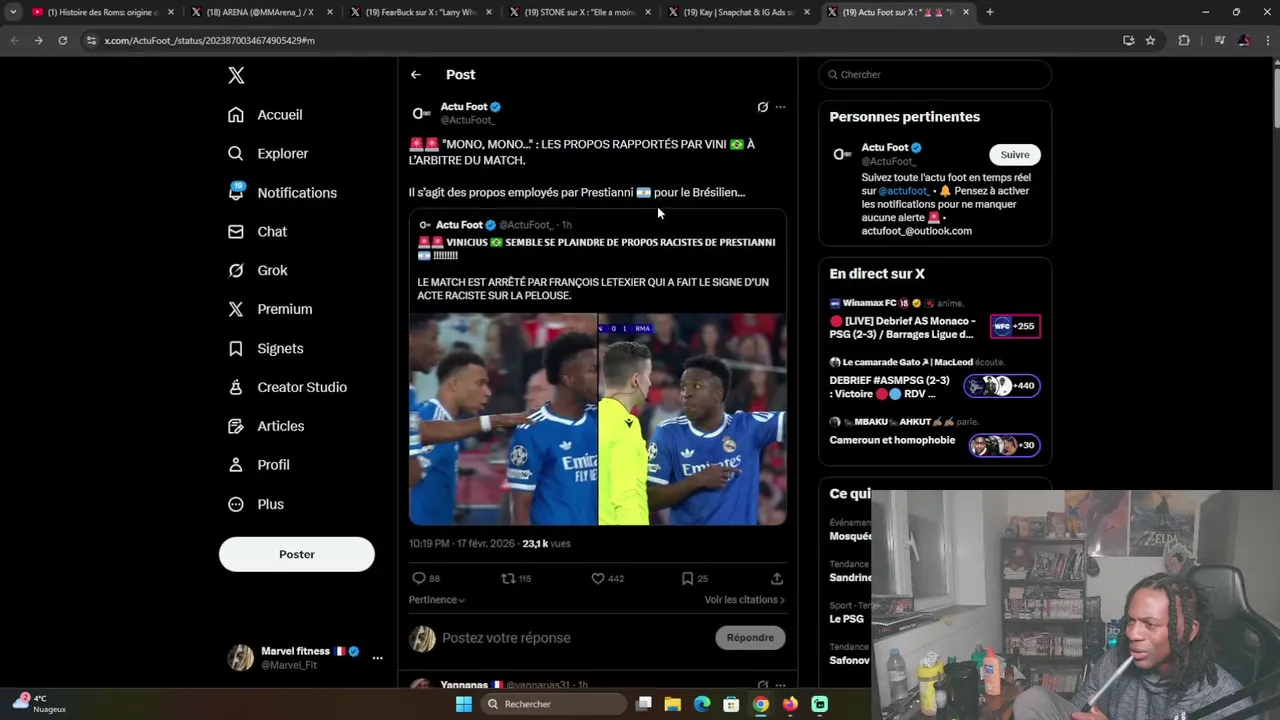1280x720 pixels.
Task: Open a new browser tab
Action: pos(990,12)
